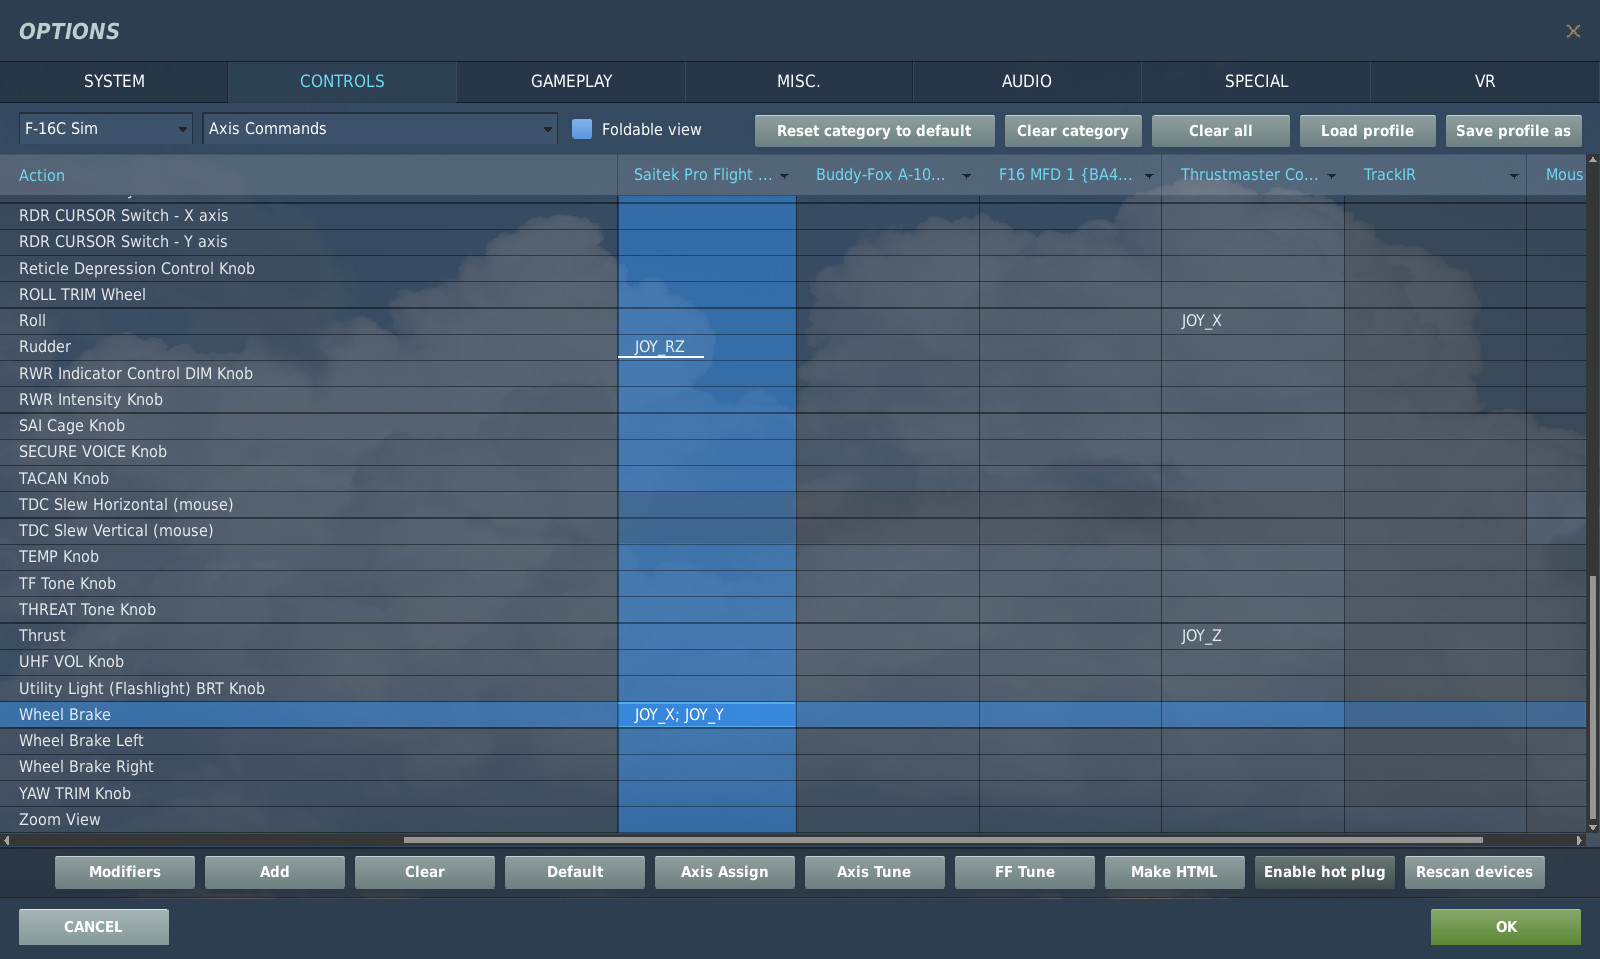Select the Wheel Brake Left row

point(793,741)
